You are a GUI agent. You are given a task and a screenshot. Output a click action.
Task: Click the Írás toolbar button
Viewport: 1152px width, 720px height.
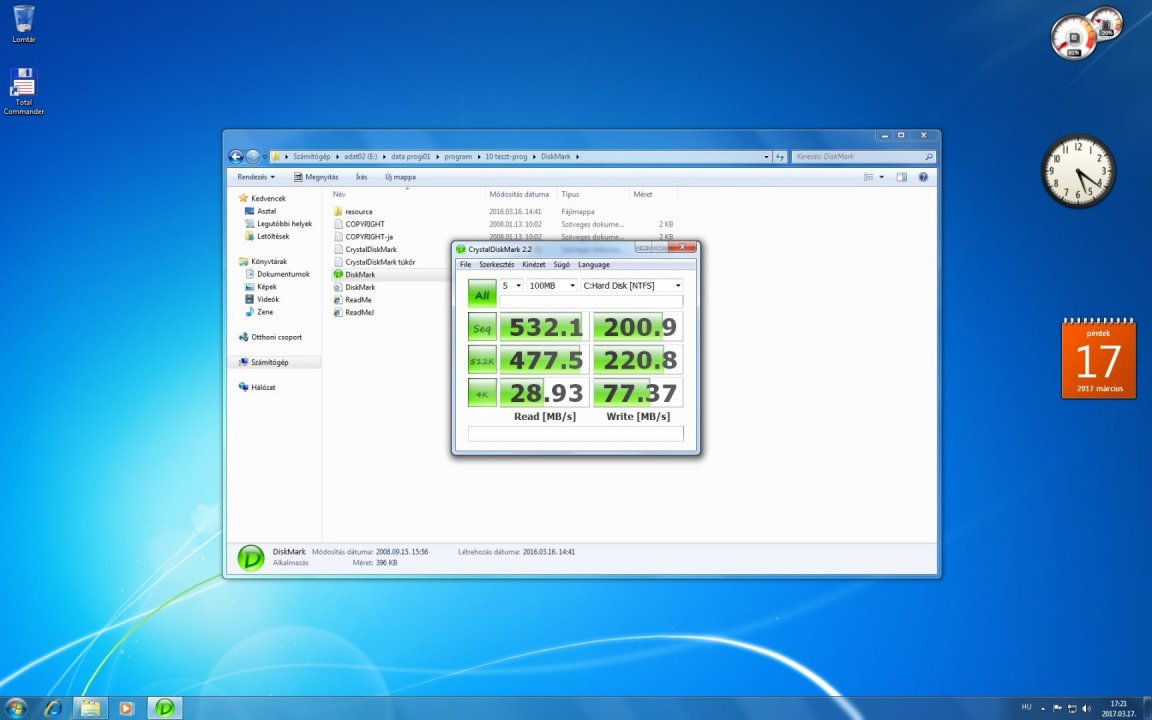pyautogui.click(x=361, y=177)
